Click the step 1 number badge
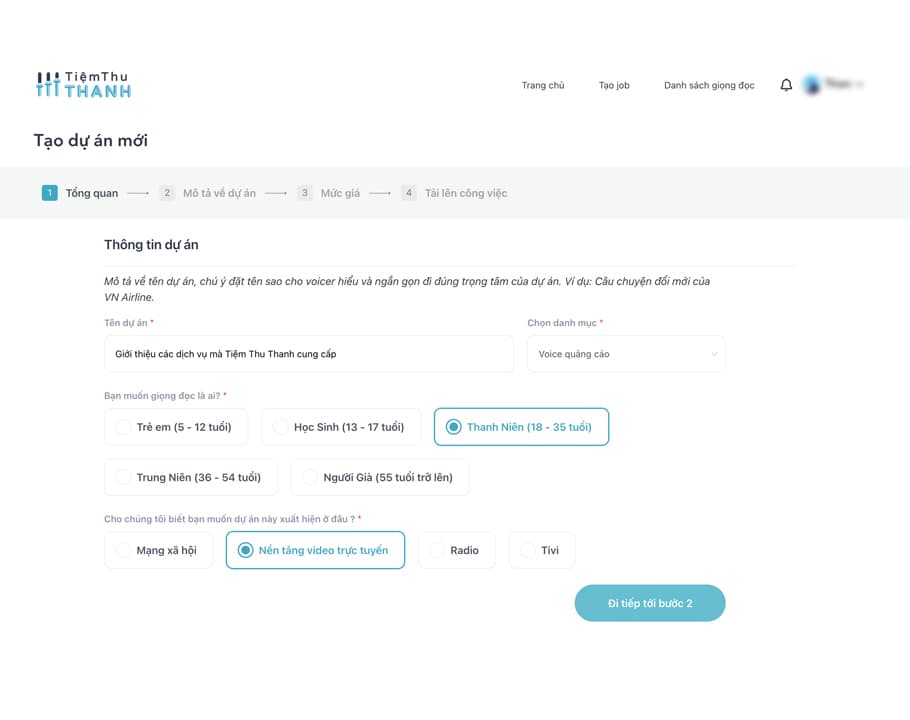The image size is (910, 720). (49, 193)
